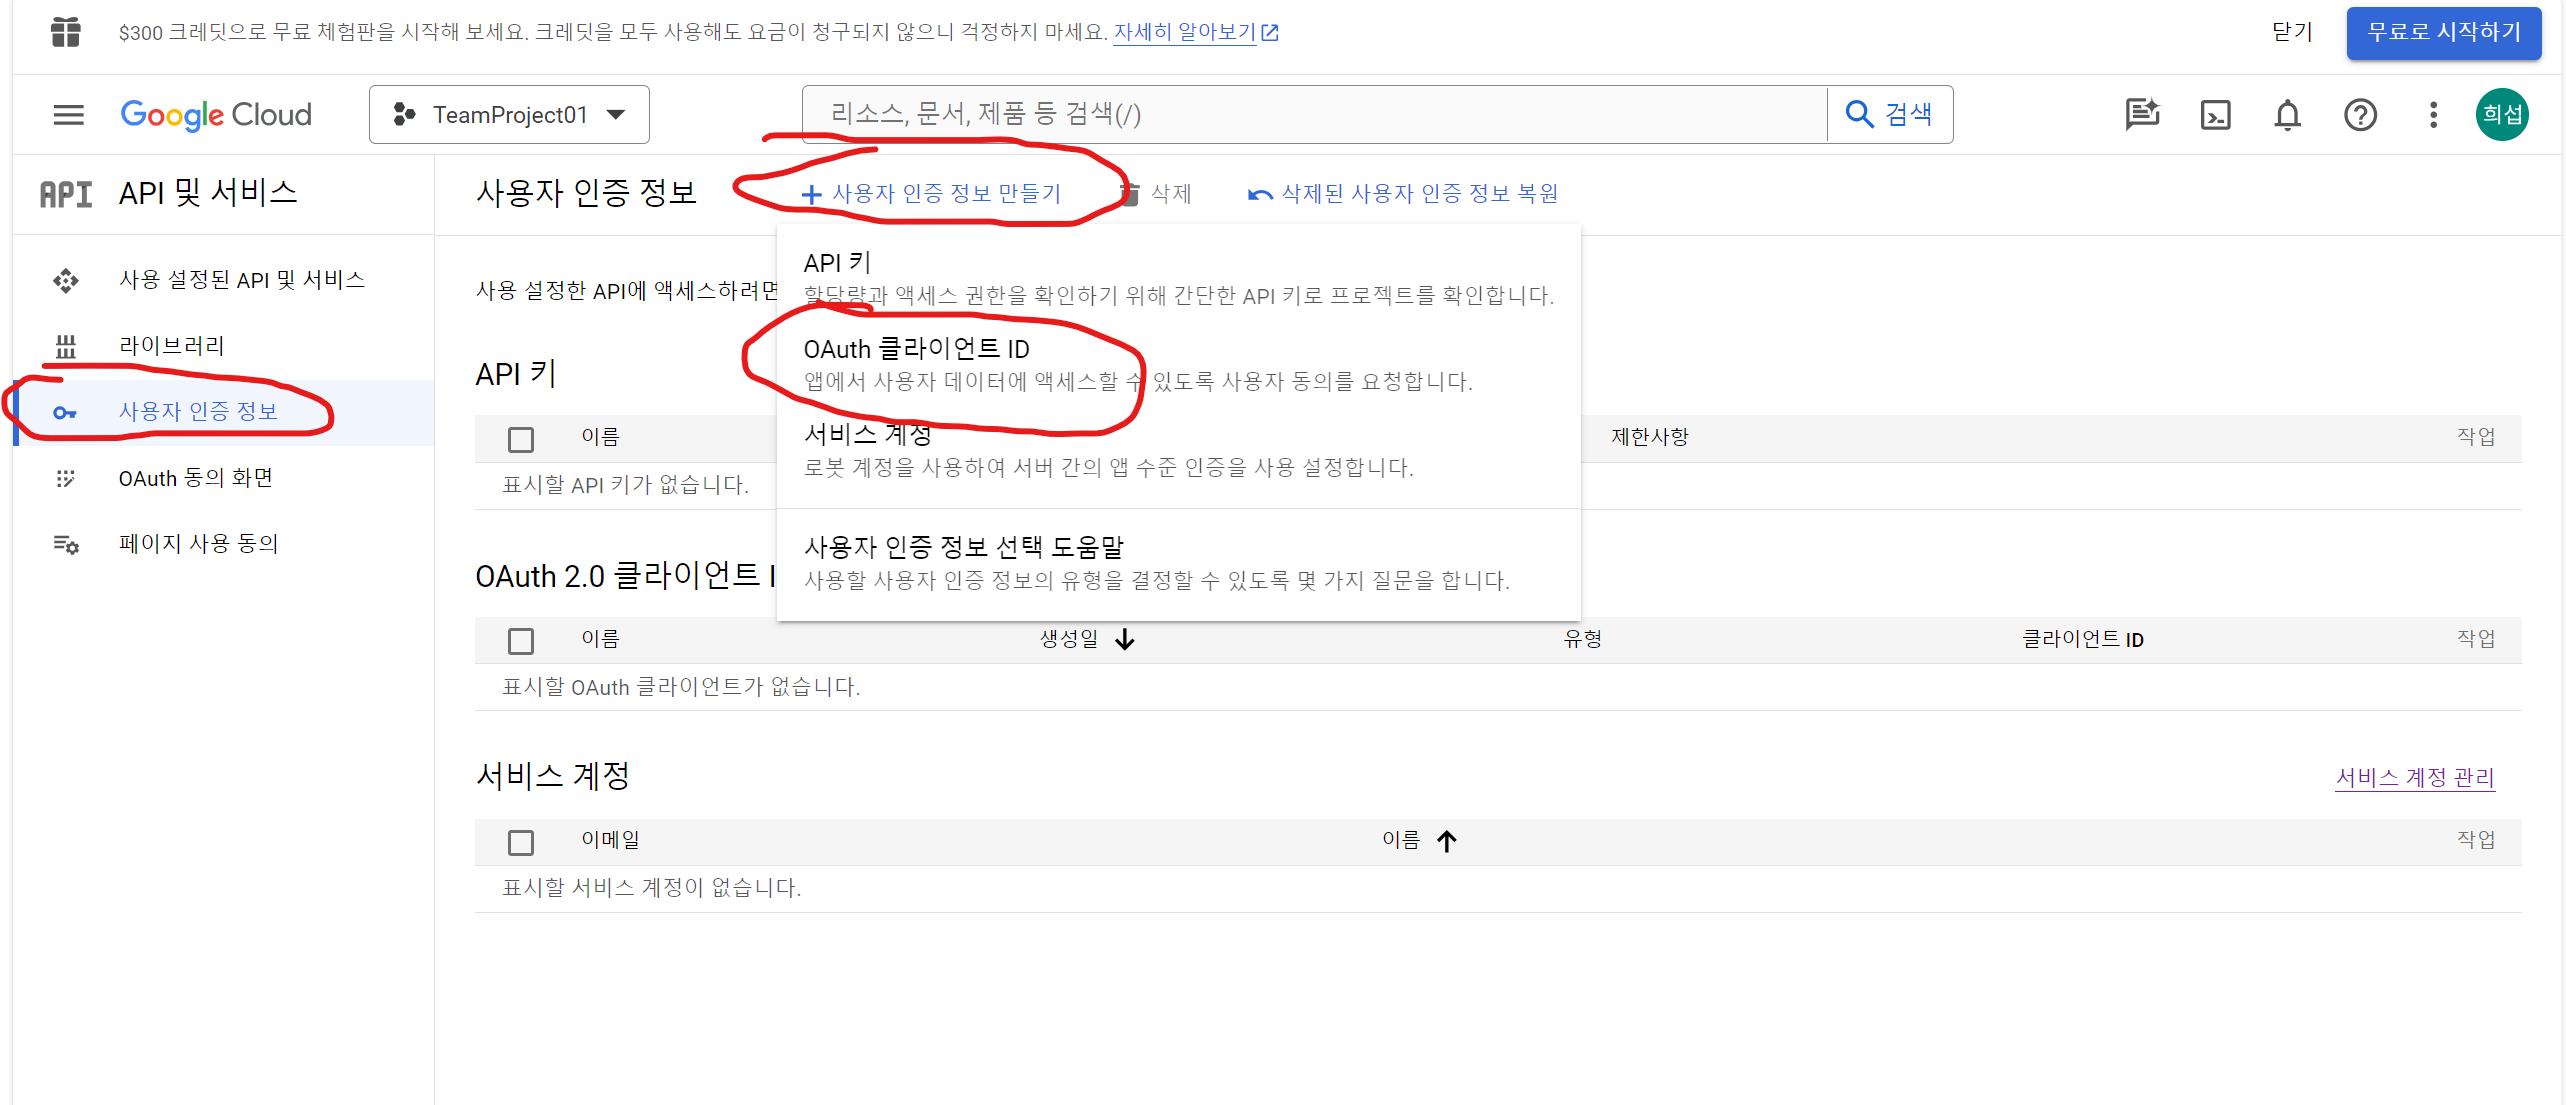The width and height of the screenshot is (2566, 1105).
Task: Expand the TeamProject01 project selector
Action: click(x=509, y=115)
